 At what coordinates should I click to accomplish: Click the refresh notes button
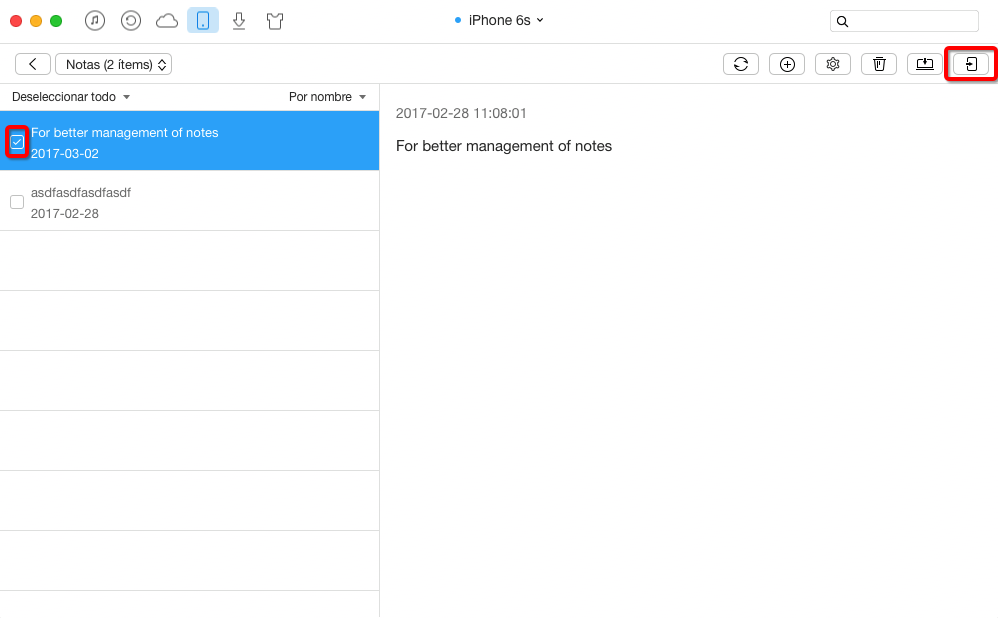[x=741, y=64]
